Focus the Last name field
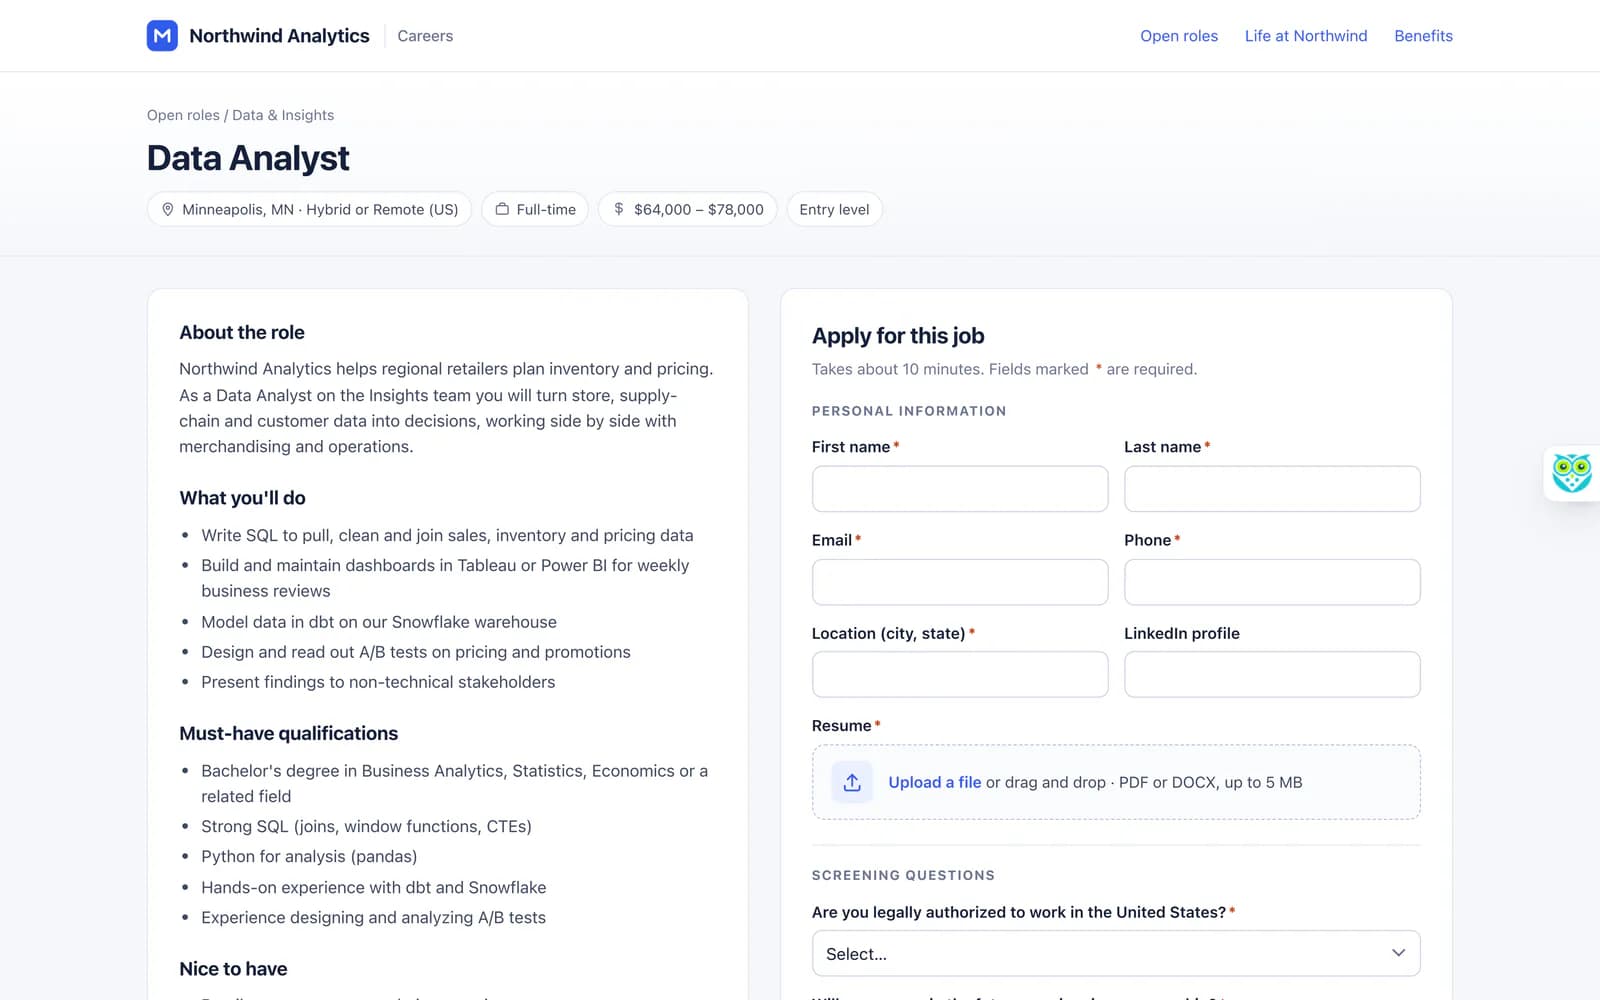Image resolution: width=1600 pixels, height=1000 pixels. [x=1272, y=489]
